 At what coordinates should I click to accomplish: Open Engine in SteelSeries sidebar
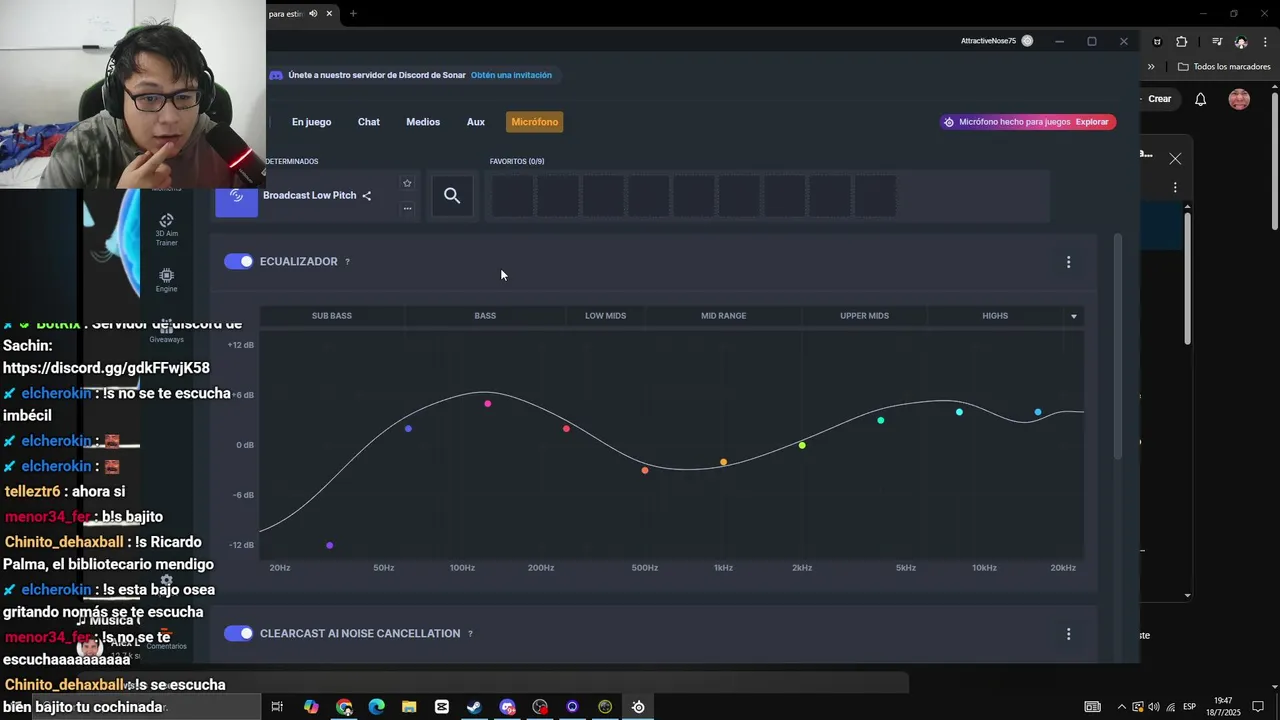(x=167, y=280)
